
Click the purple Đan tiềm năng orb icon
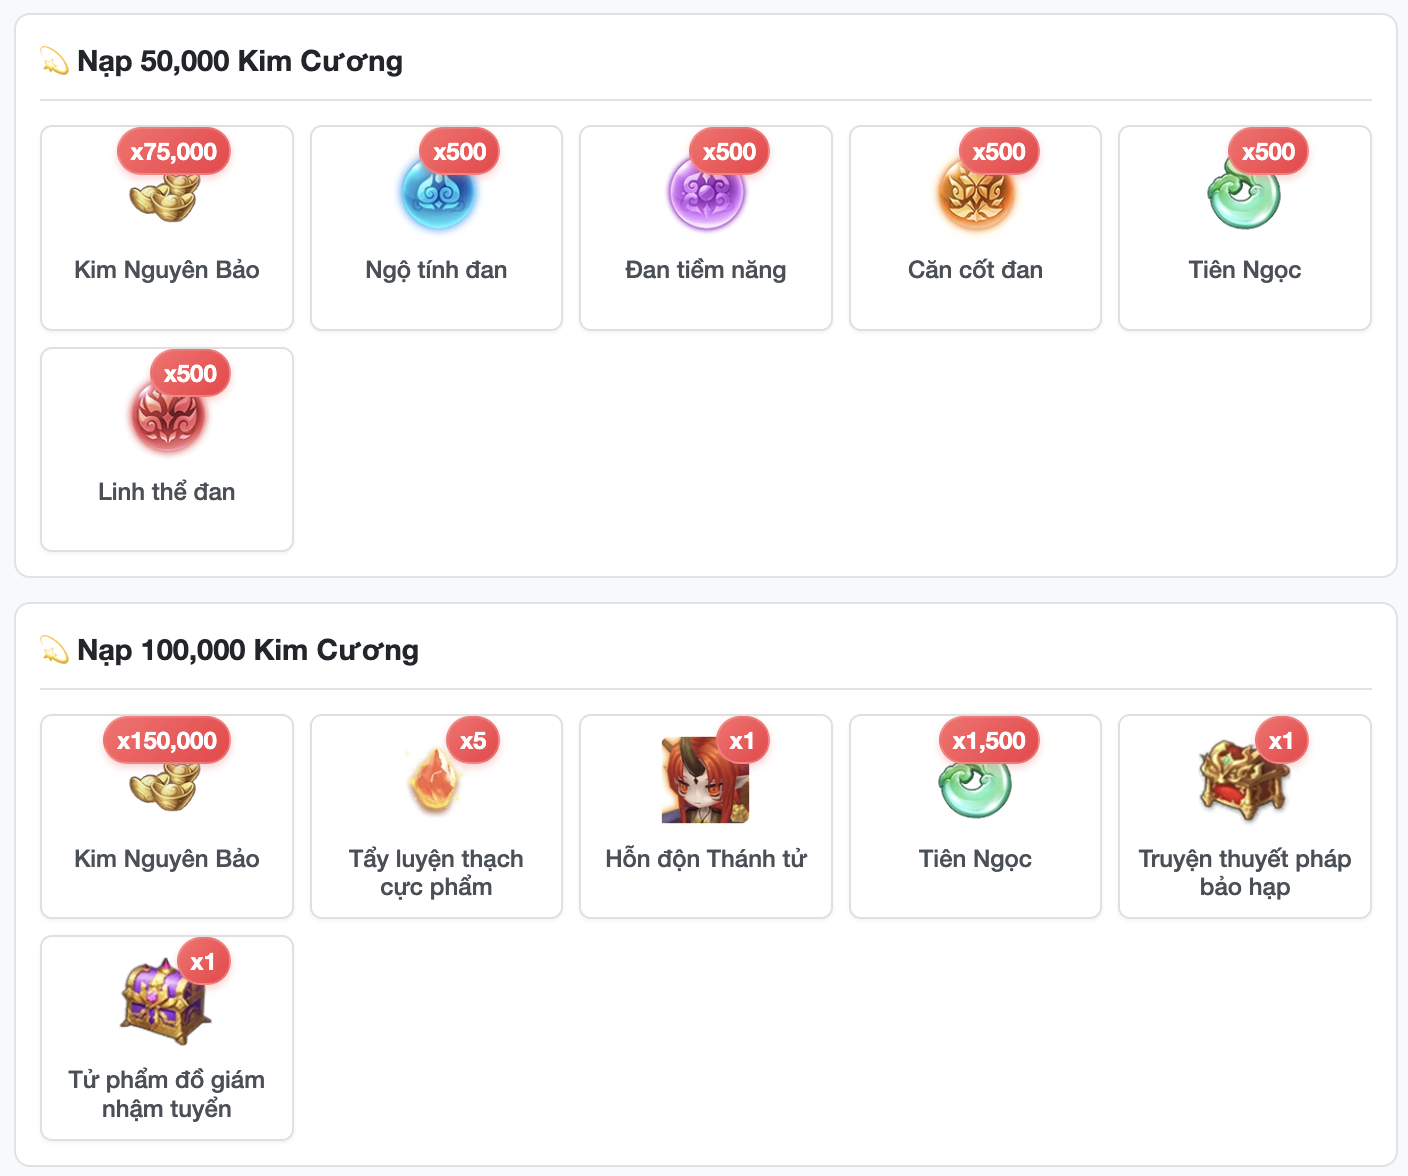[x=706, y=192]
